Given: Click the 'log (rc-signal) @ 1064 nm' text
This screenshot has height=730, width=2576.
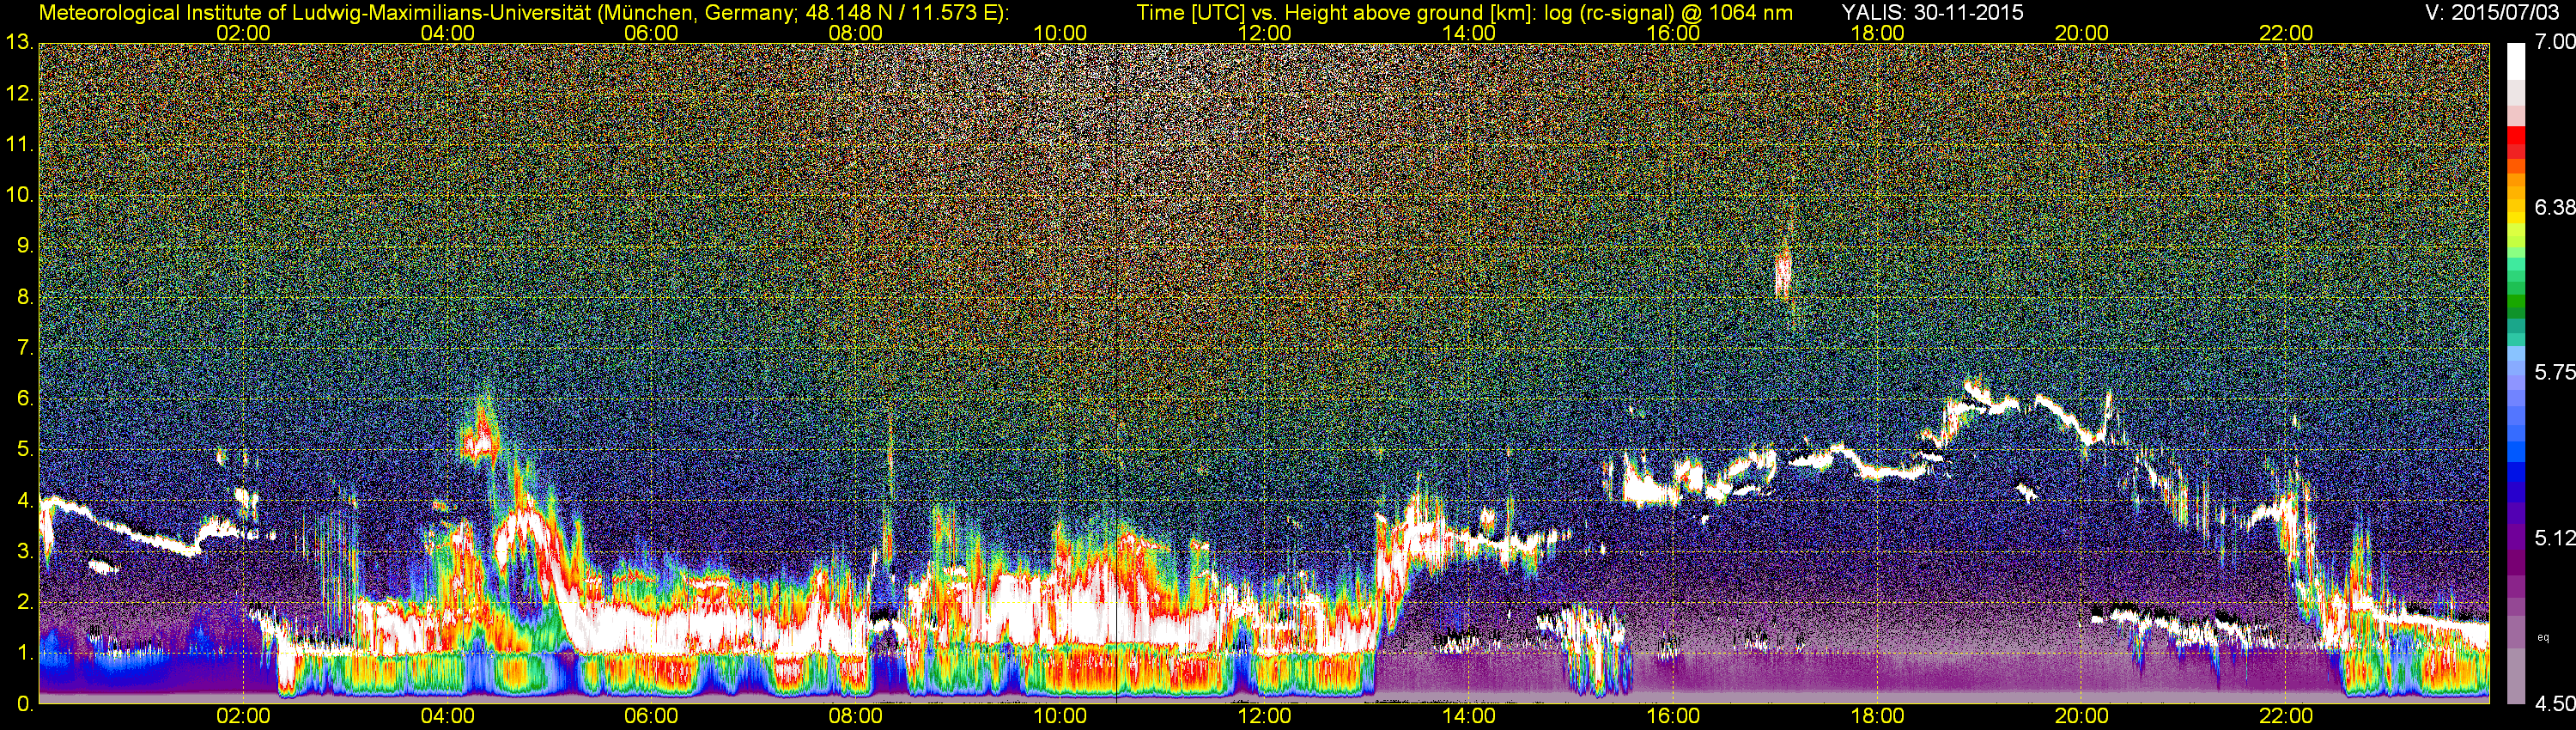Looking at the screenshot, I should point(1669,13).
